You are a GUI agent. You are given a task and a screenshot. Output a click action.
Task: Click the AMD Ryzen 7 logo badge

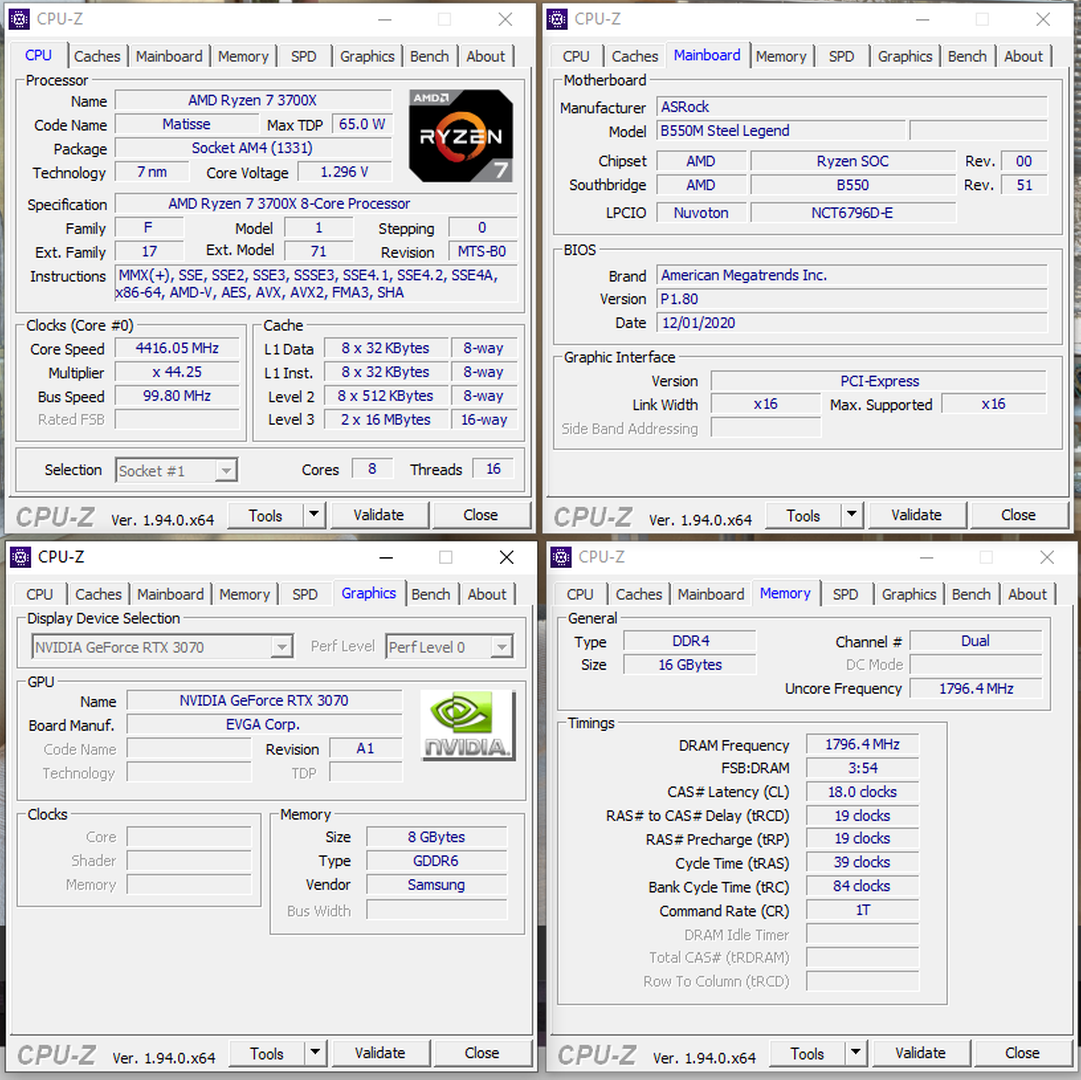tap(461, 136)
